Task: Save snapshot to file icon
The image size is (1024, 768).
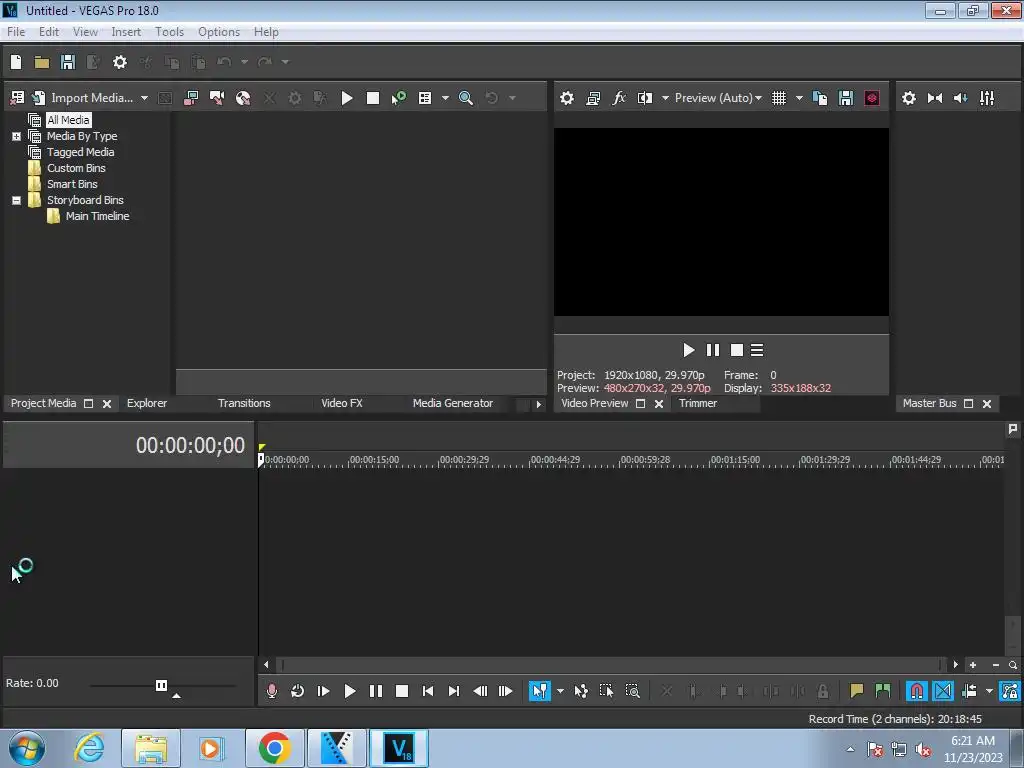Action: (x=846, y=98)
